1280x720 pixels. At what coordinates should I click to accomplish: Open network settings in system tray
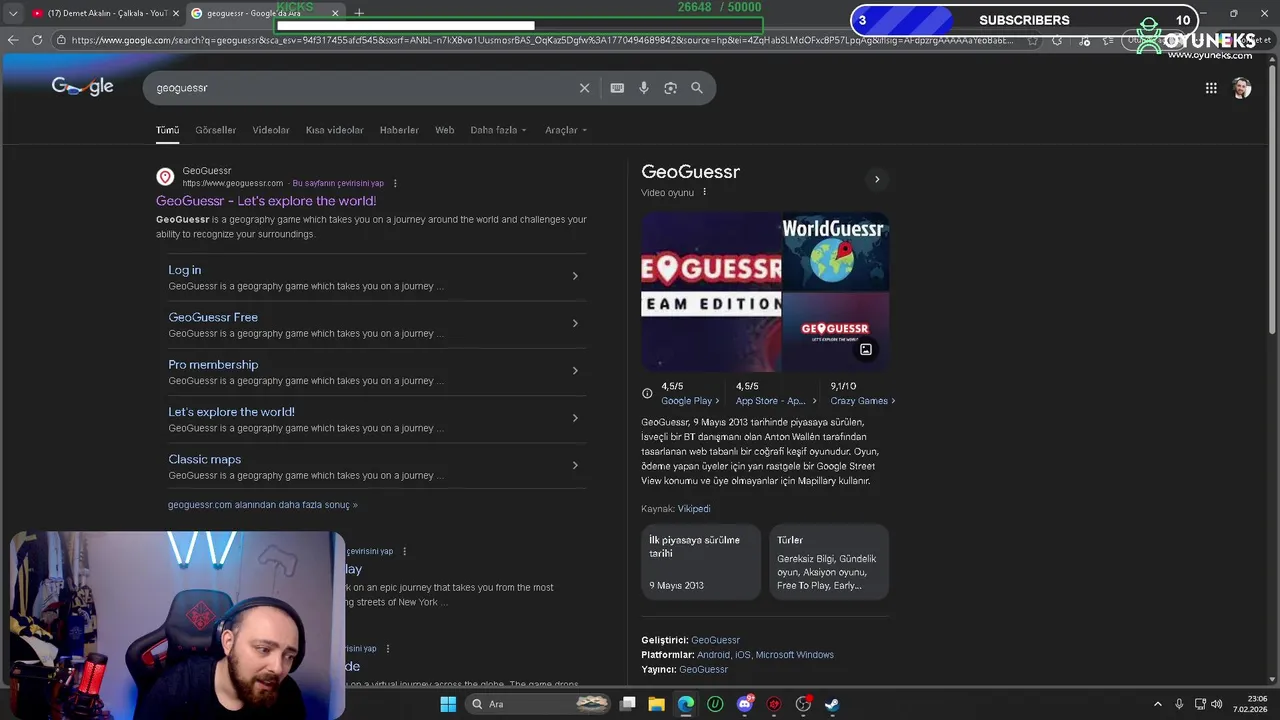click(1200, 704)
